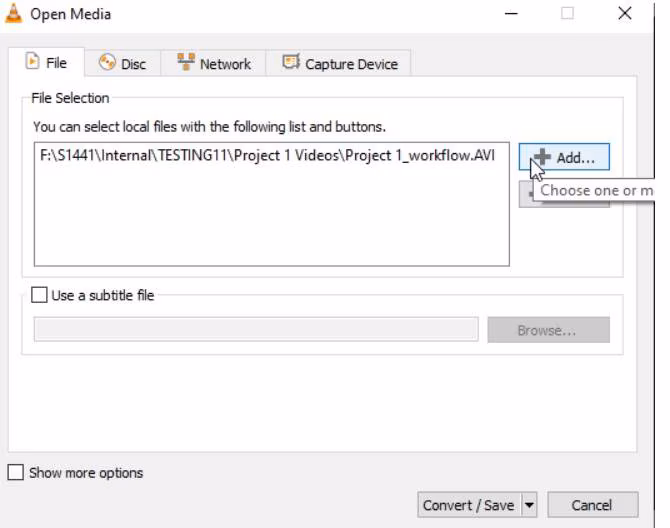
Task: Click the subtitle Browse... button
Action: tap(548, 330)
